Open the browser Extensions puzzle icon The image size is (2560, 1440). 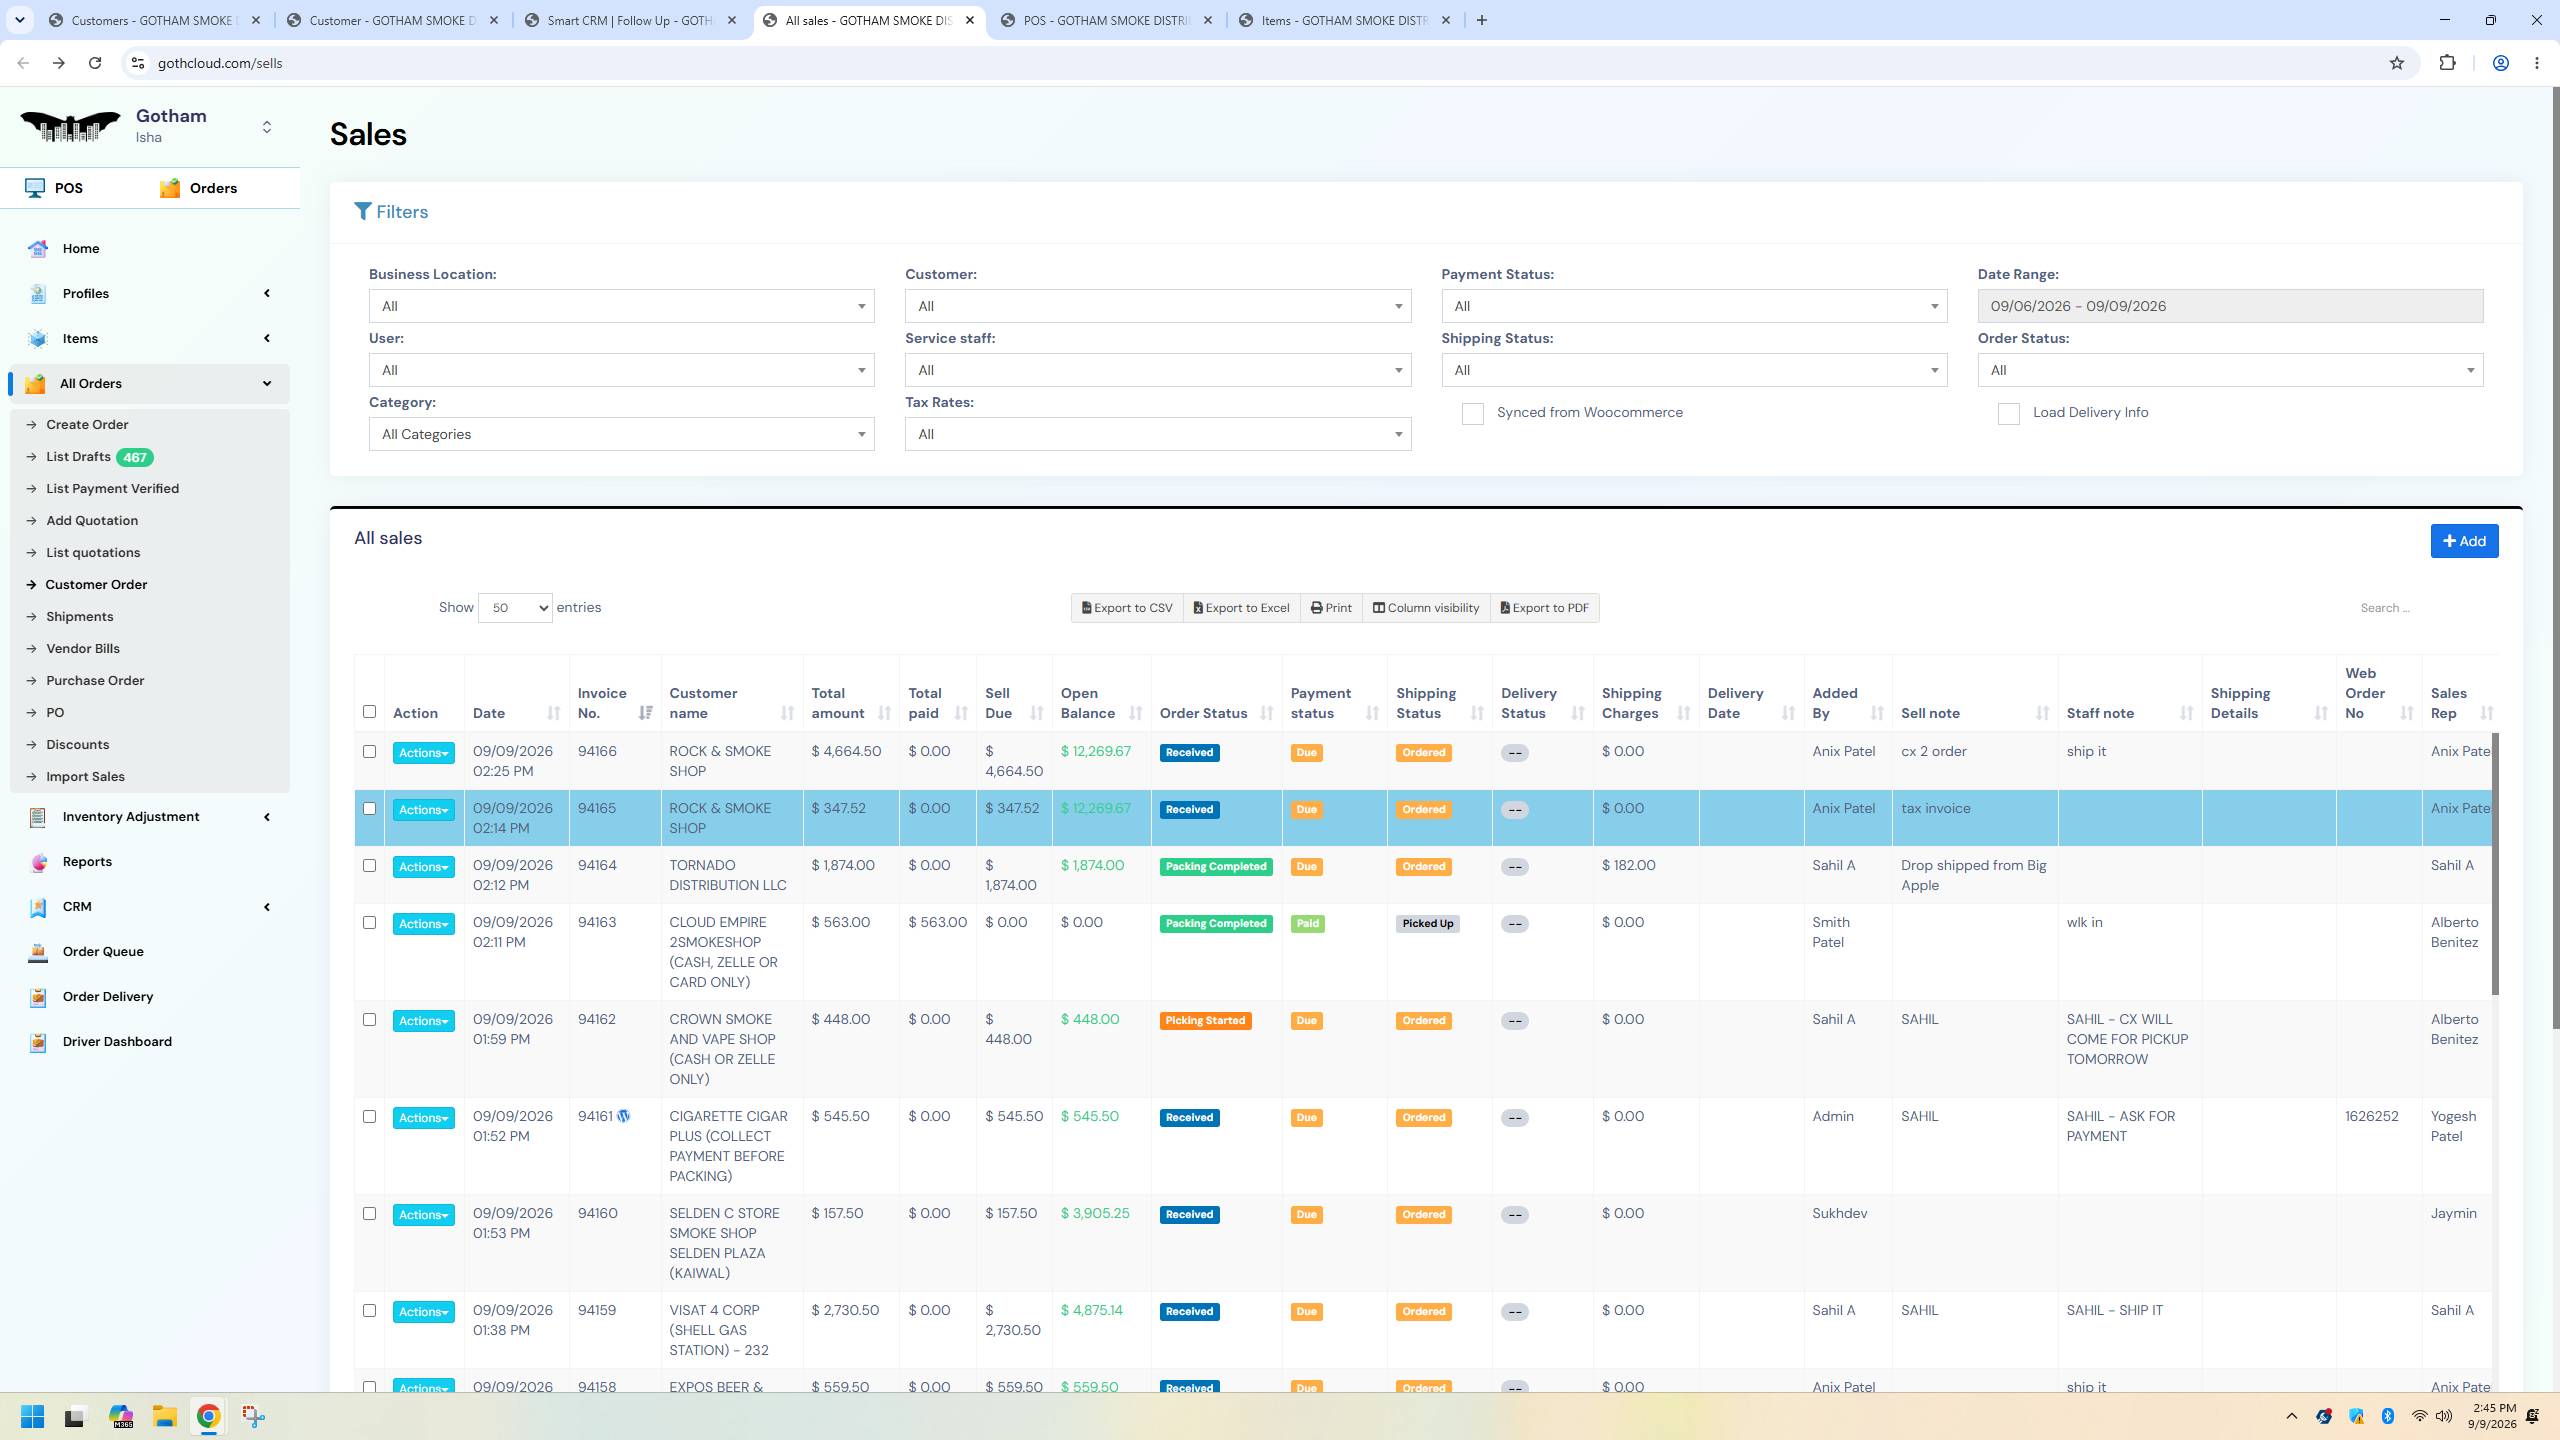tap(2447, 63)
